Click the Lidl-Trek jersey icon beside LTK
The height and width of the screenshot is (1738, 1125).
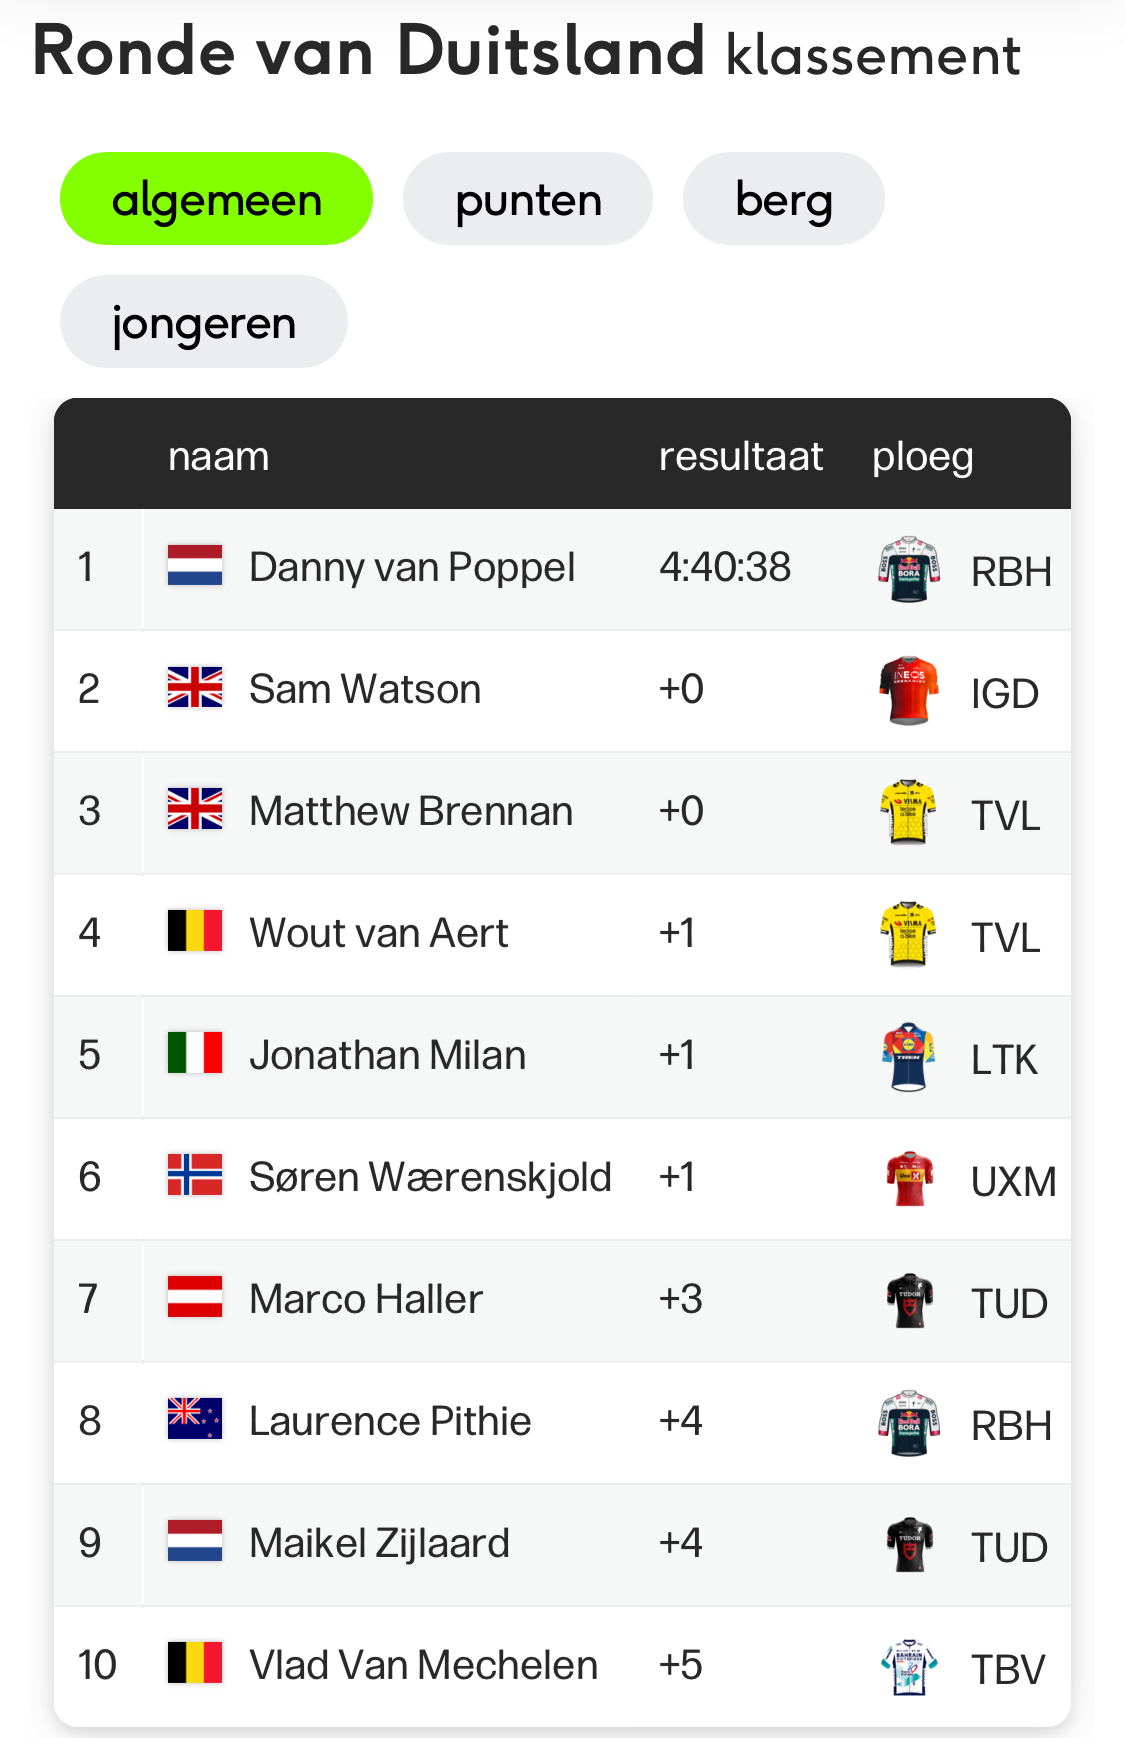point(909,1057)
